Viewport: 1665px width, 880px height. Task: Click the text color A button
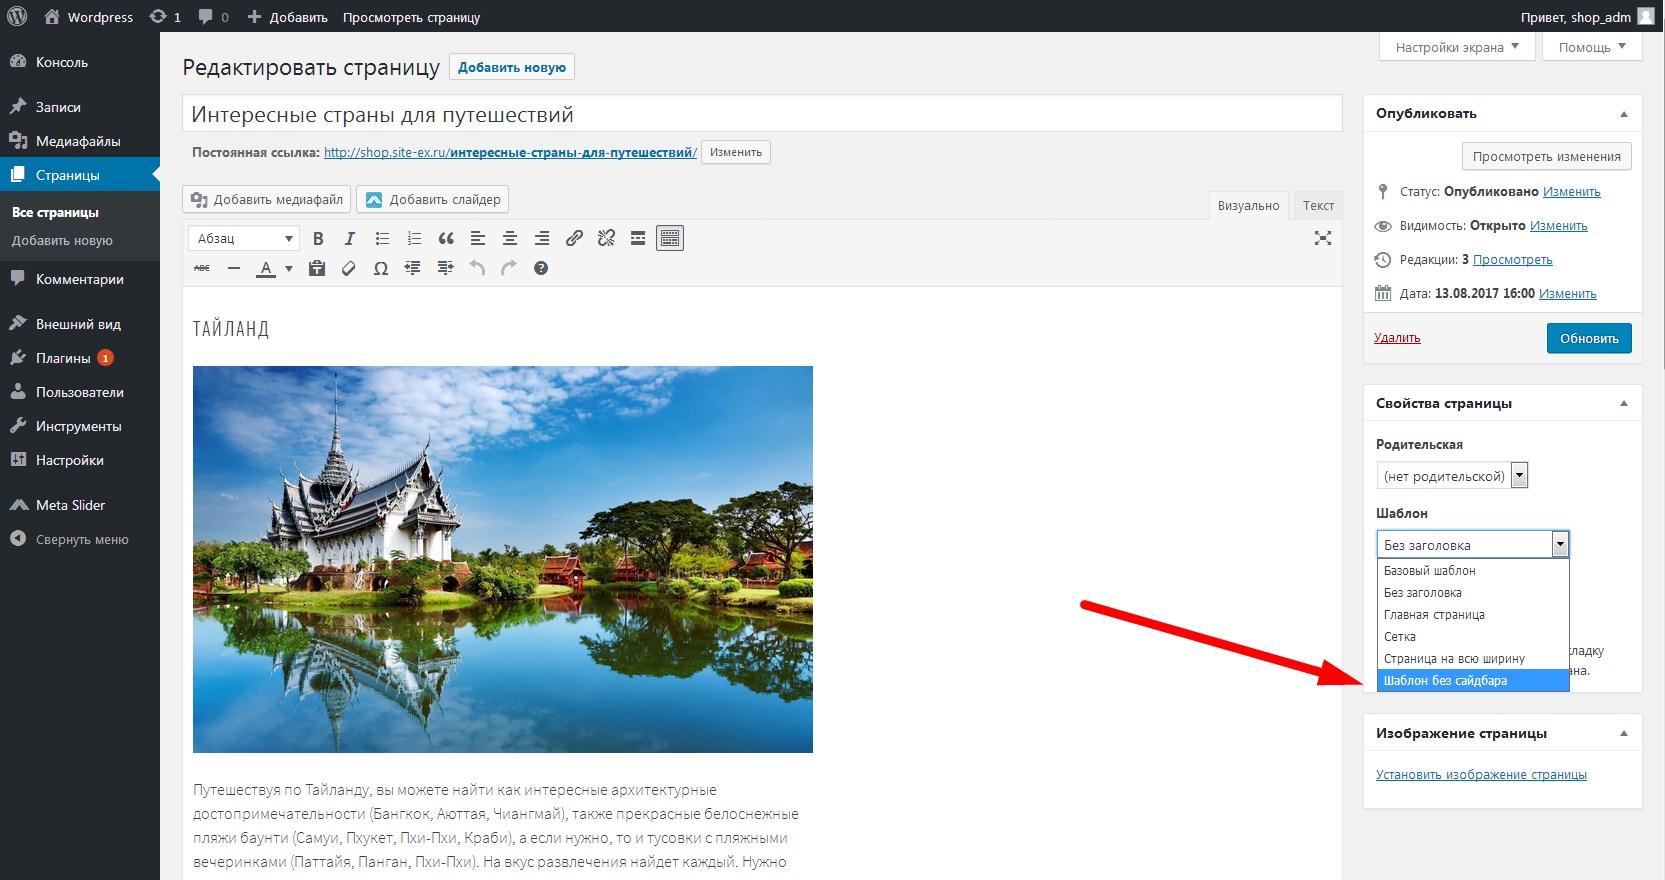click(x=266, y=268)
